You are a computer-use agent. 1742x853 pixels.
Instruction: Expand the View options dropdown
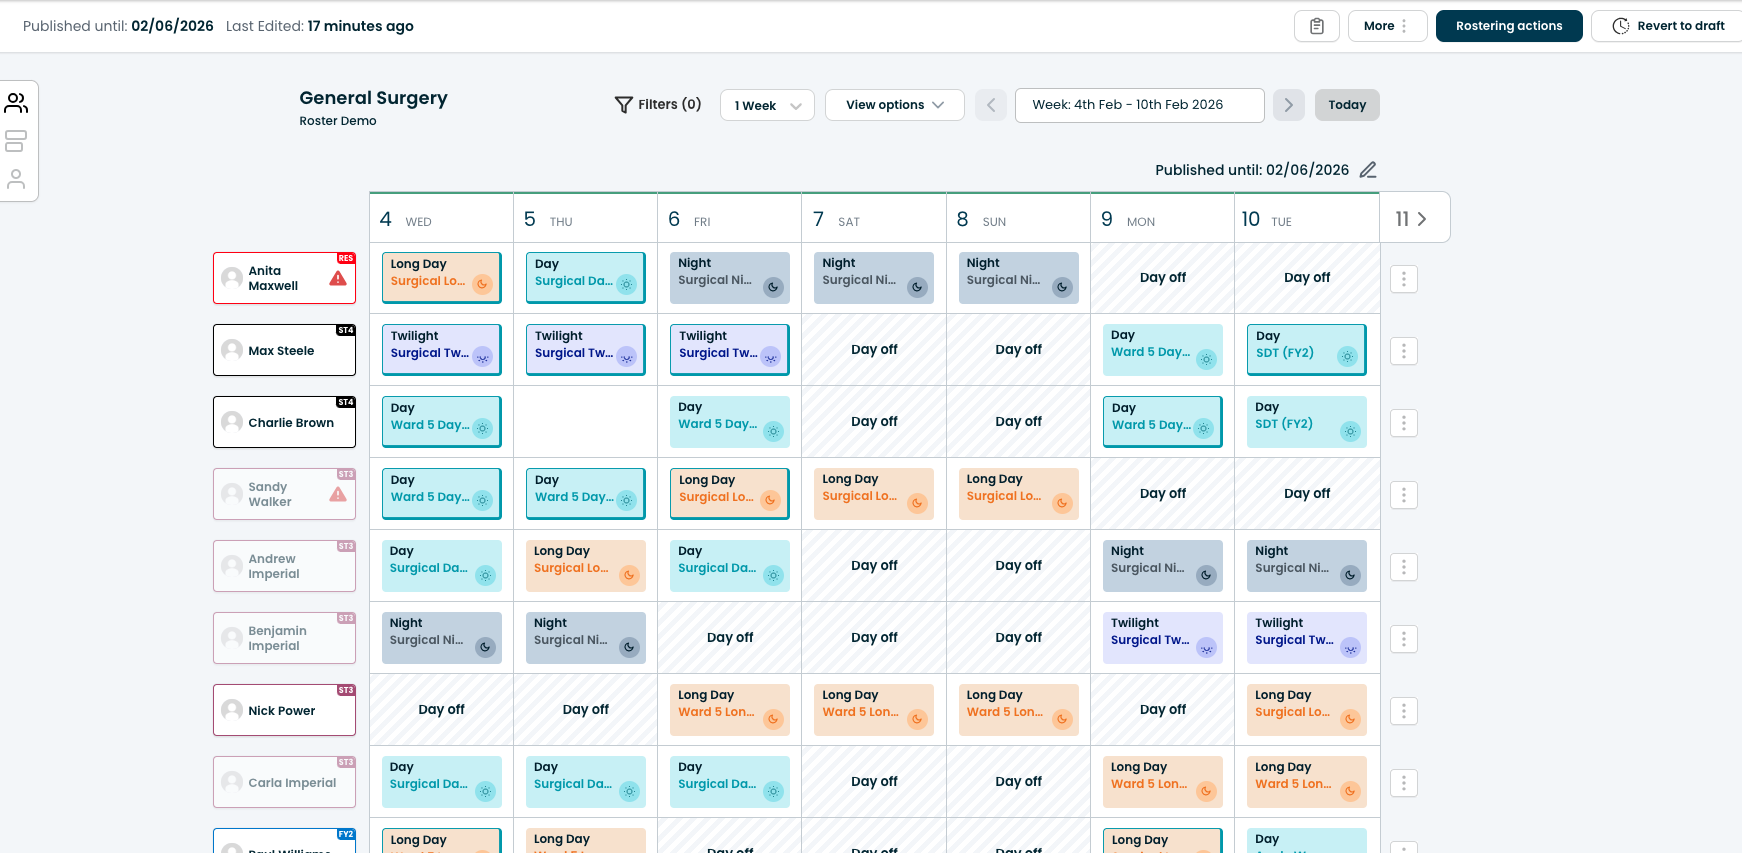click(x=894, y=105)
